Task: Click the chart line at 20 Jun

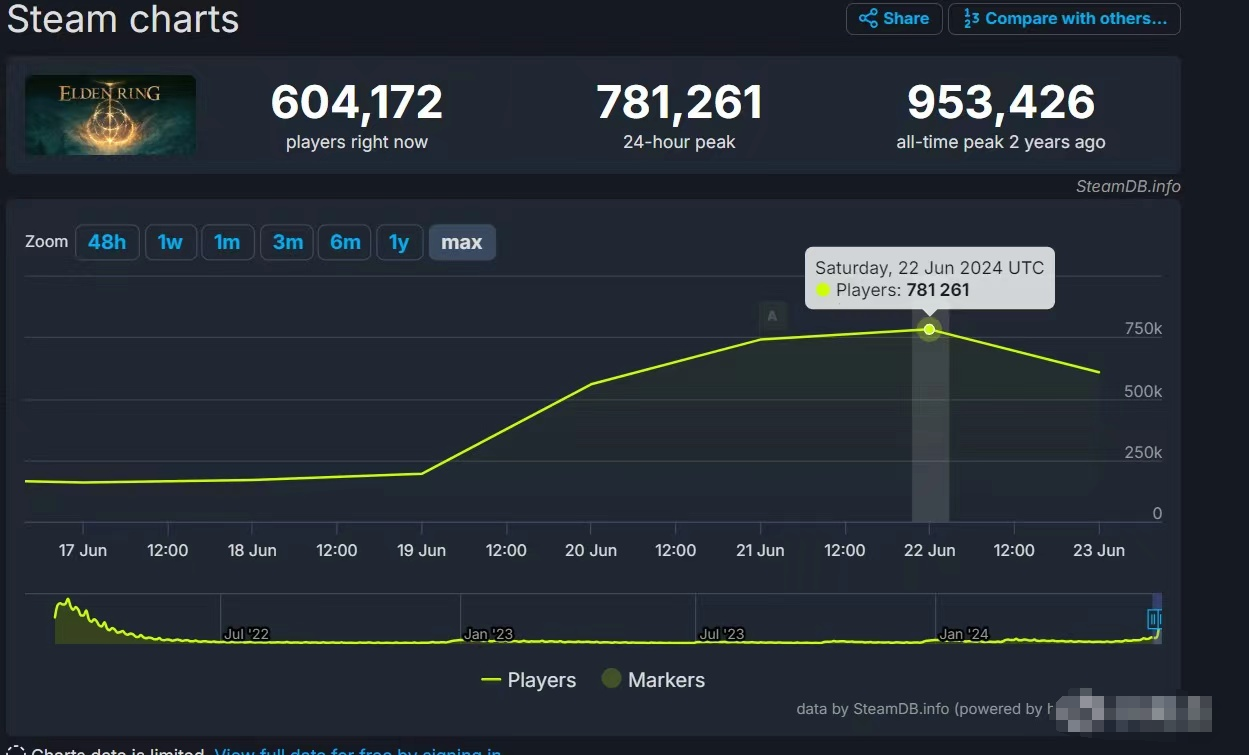Action: tap(591, 384)
